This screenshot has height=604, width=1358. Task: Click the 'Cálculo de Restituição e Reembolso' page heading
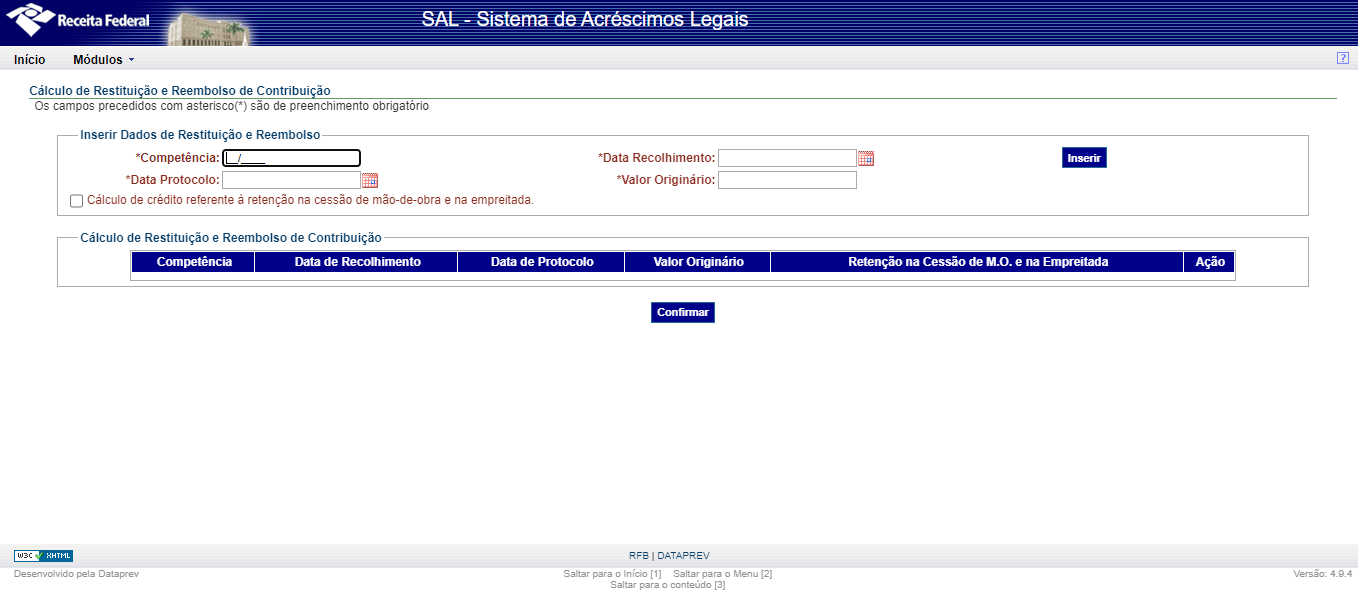coord(180,91)
